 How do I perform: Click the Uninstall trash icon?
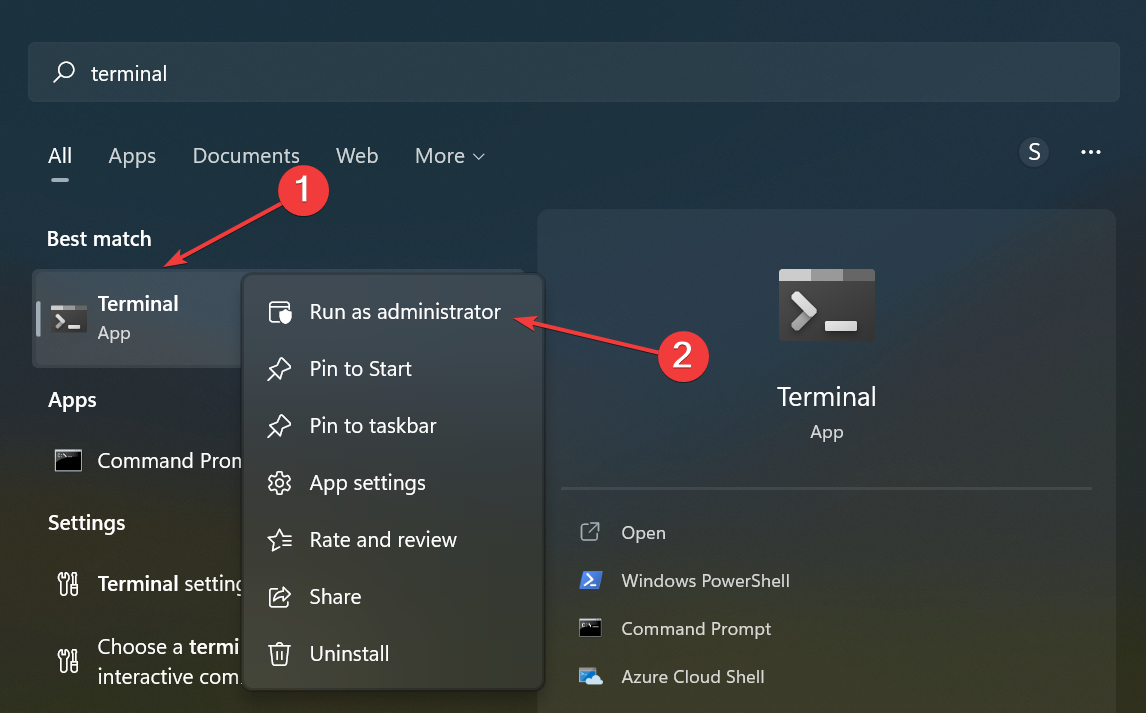click(x=279, y=654)
